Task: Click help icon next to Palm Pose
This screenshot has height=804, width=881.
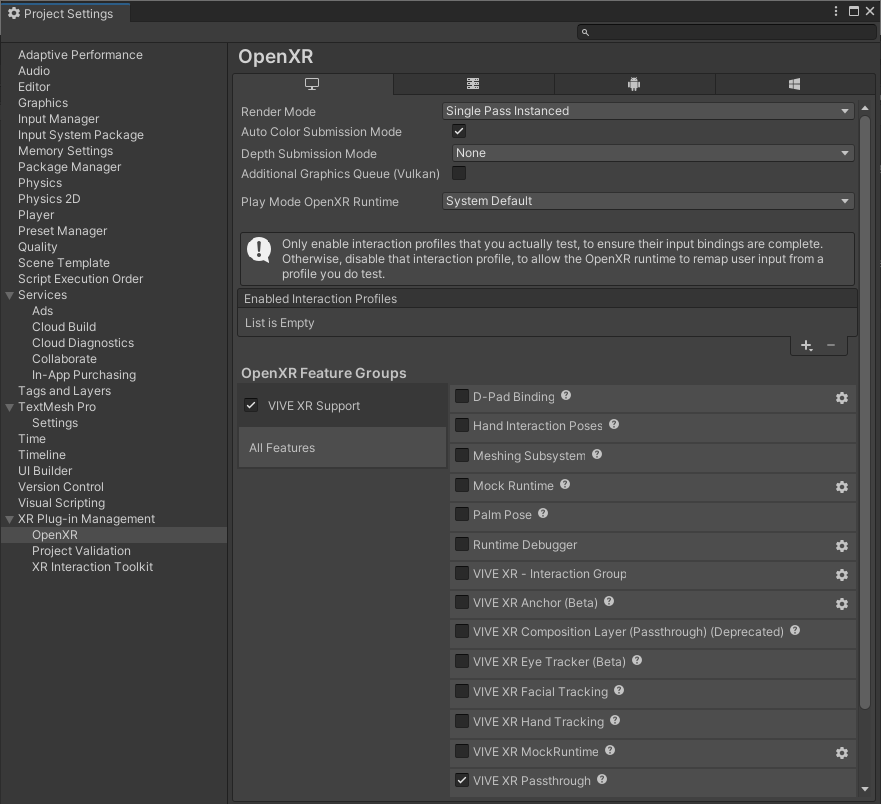Action: point(543,514)
